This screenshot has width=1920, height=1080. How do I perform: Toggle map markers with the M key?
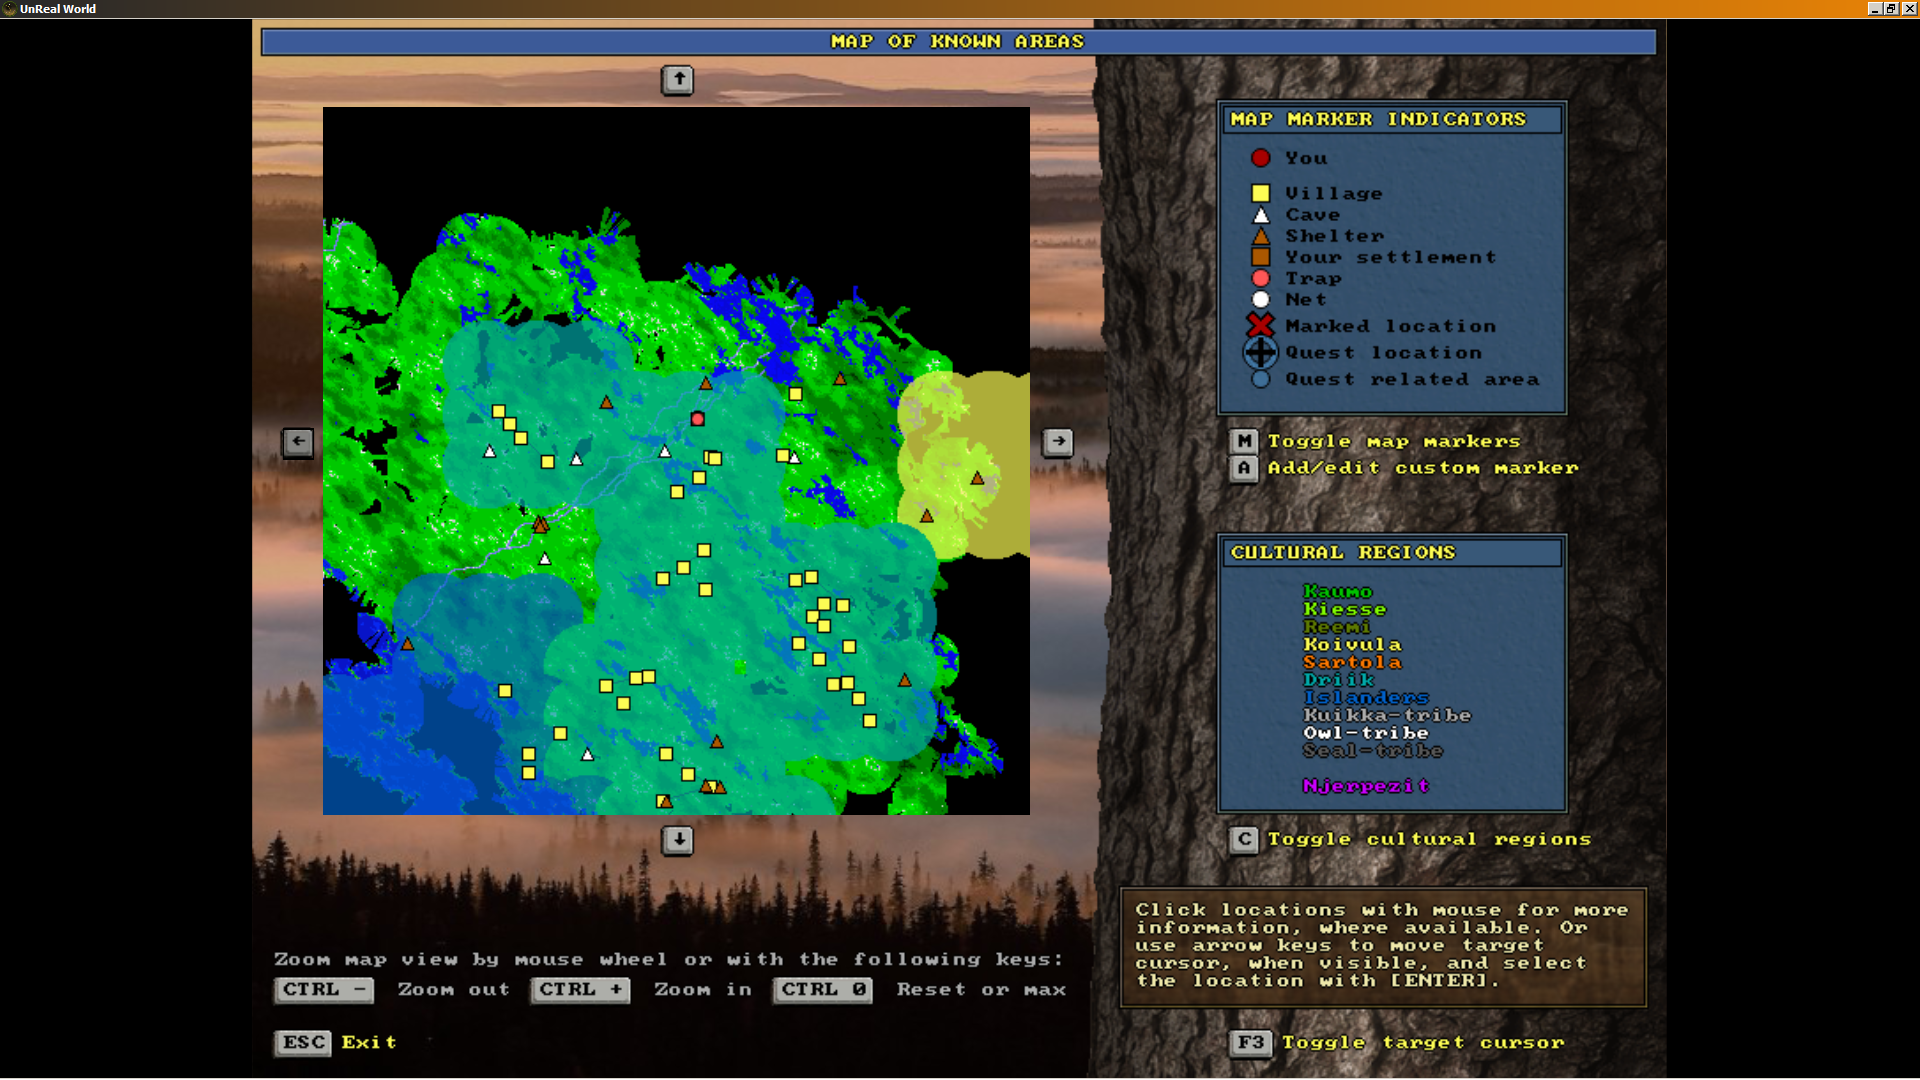click(x=1243, y=442)
